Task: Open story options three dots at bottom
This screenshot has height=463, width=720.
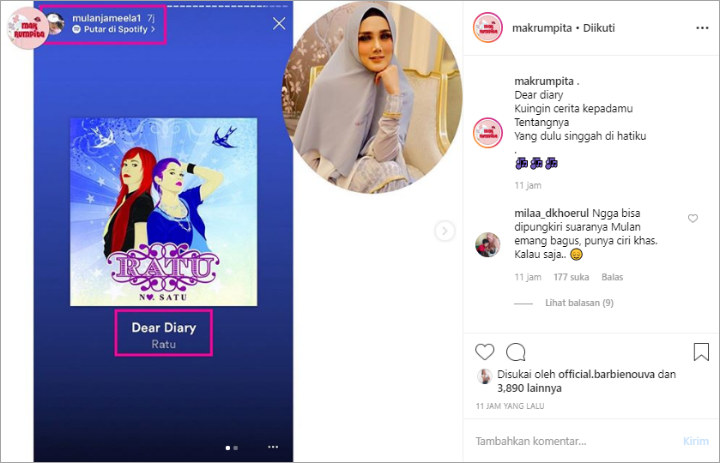Action: click(x=273, y=446)
